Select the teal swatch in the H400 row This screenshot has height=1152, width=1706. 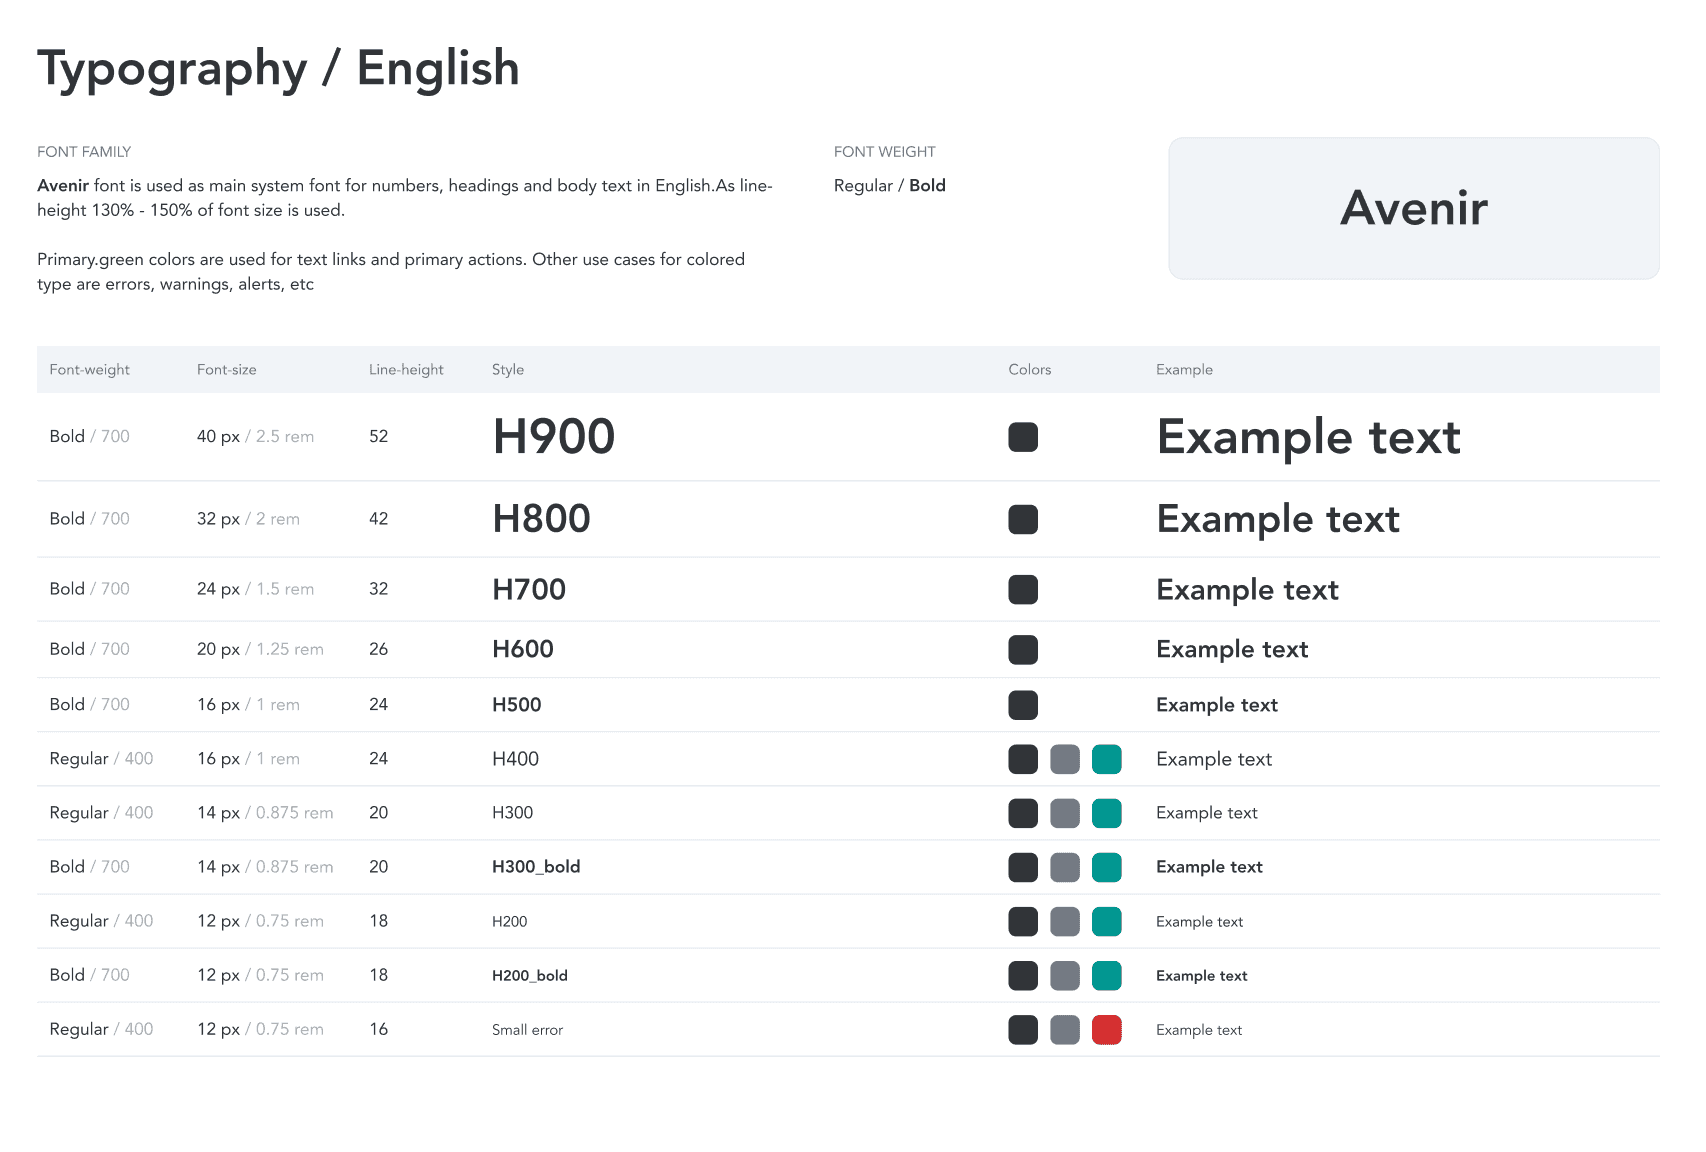(x=1107, y=759)
